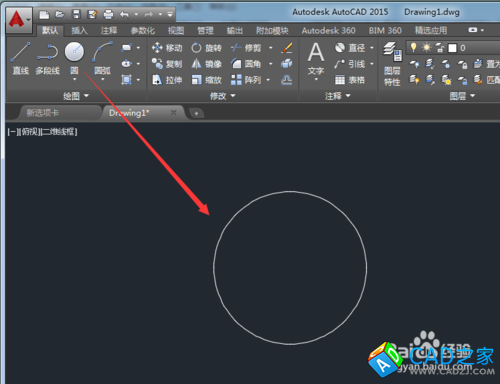Toggle the layer lock icon
500x384 pixels.
440,48
